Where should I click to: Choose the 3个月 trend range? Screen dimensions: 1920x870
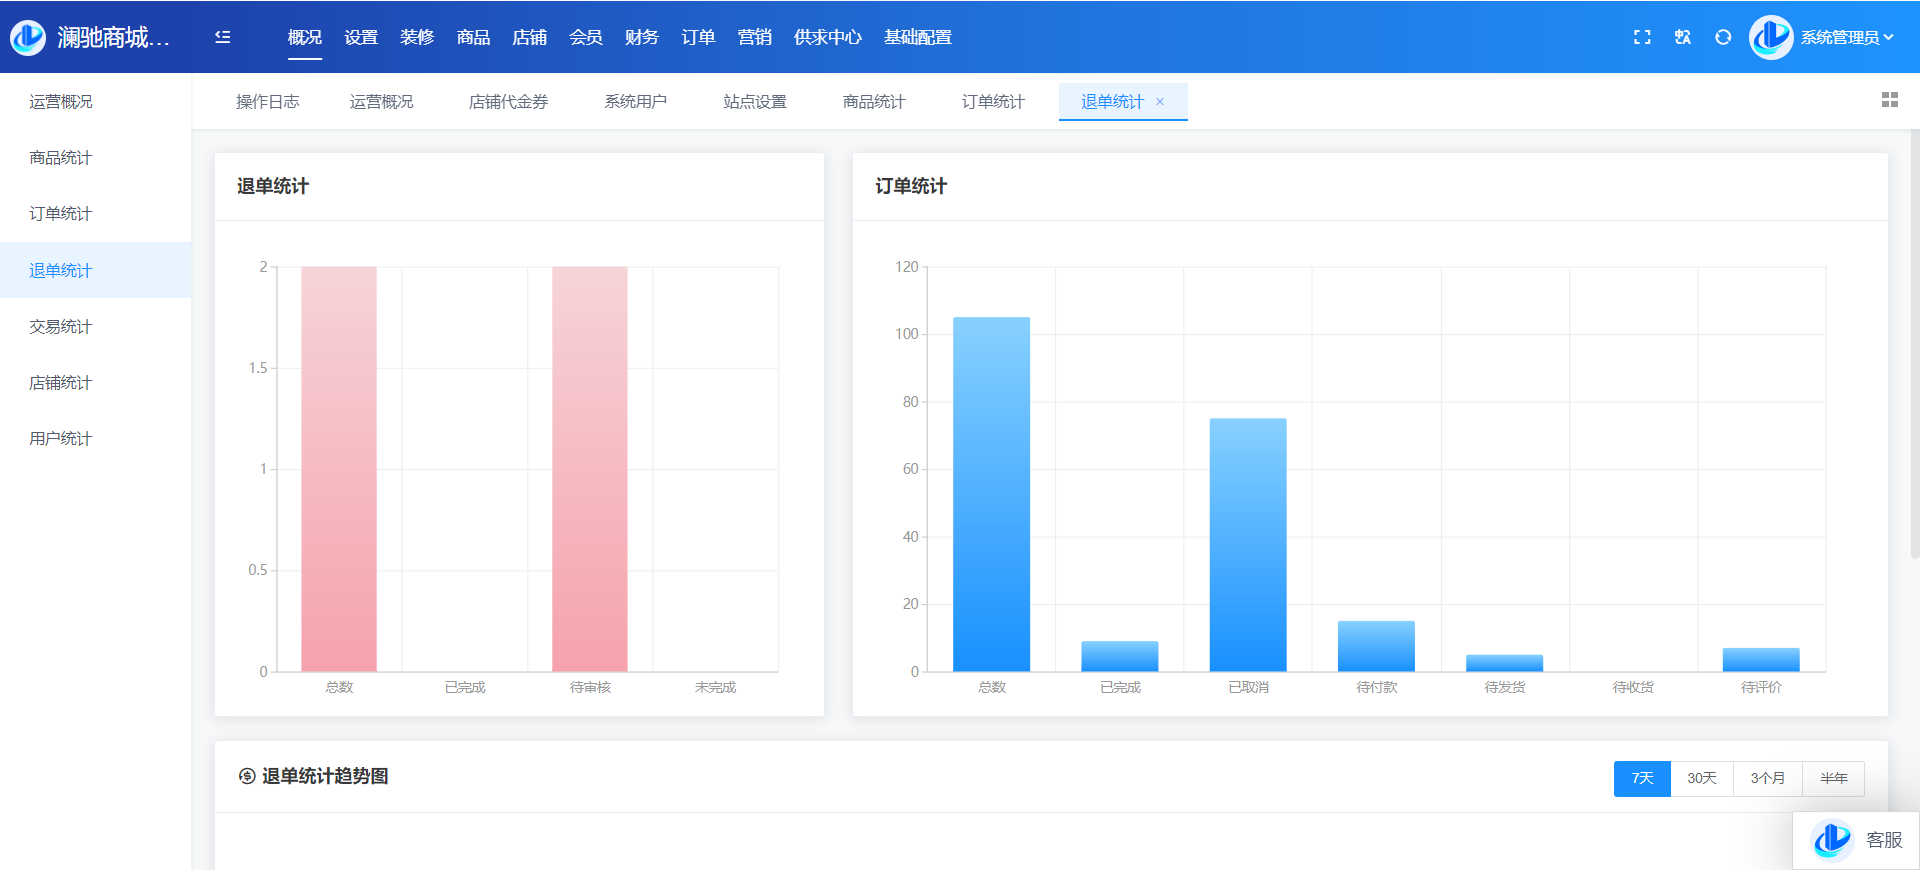1767,778
